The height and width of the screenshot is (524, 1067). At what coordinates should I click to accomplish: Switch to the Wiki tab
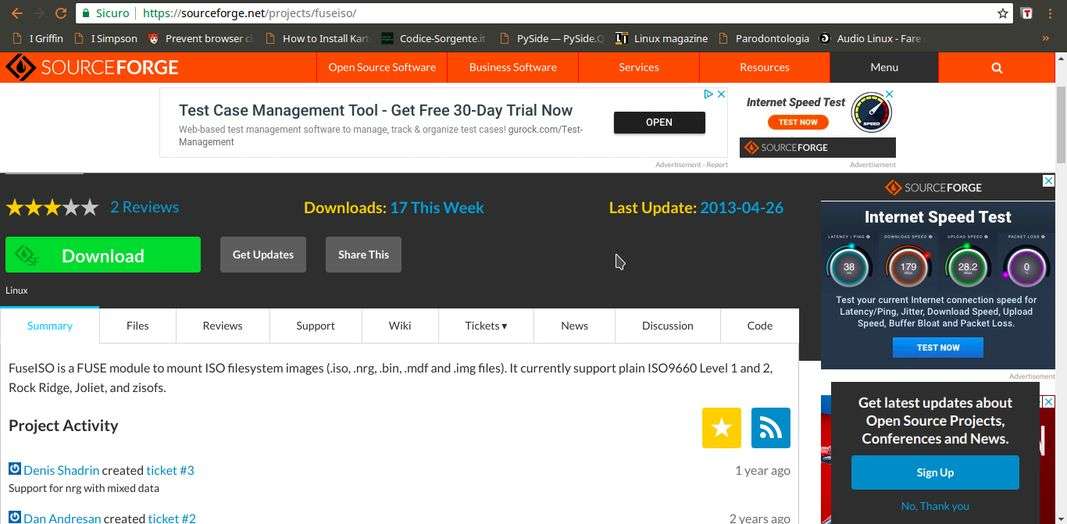(x=400, y=325)
